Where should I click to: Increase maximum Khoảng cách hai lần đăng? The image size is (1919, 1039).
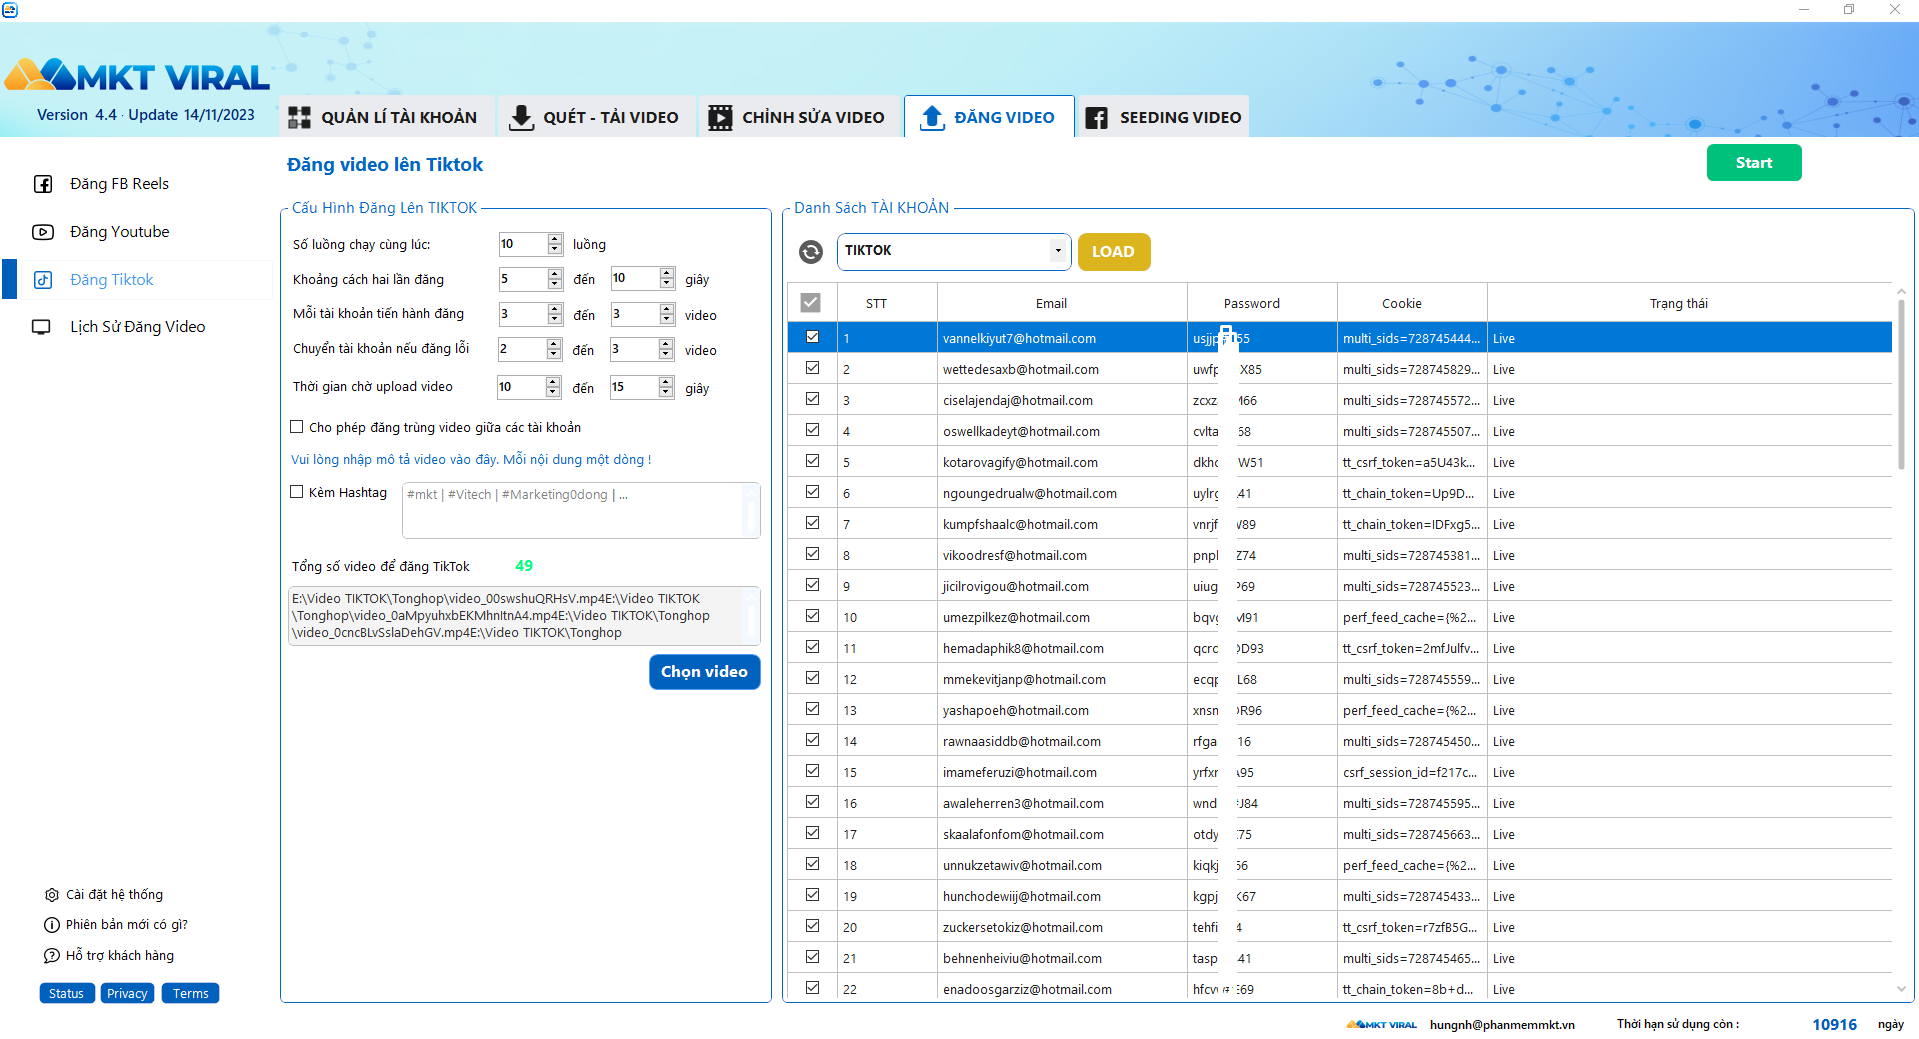(x=667, y=274)
